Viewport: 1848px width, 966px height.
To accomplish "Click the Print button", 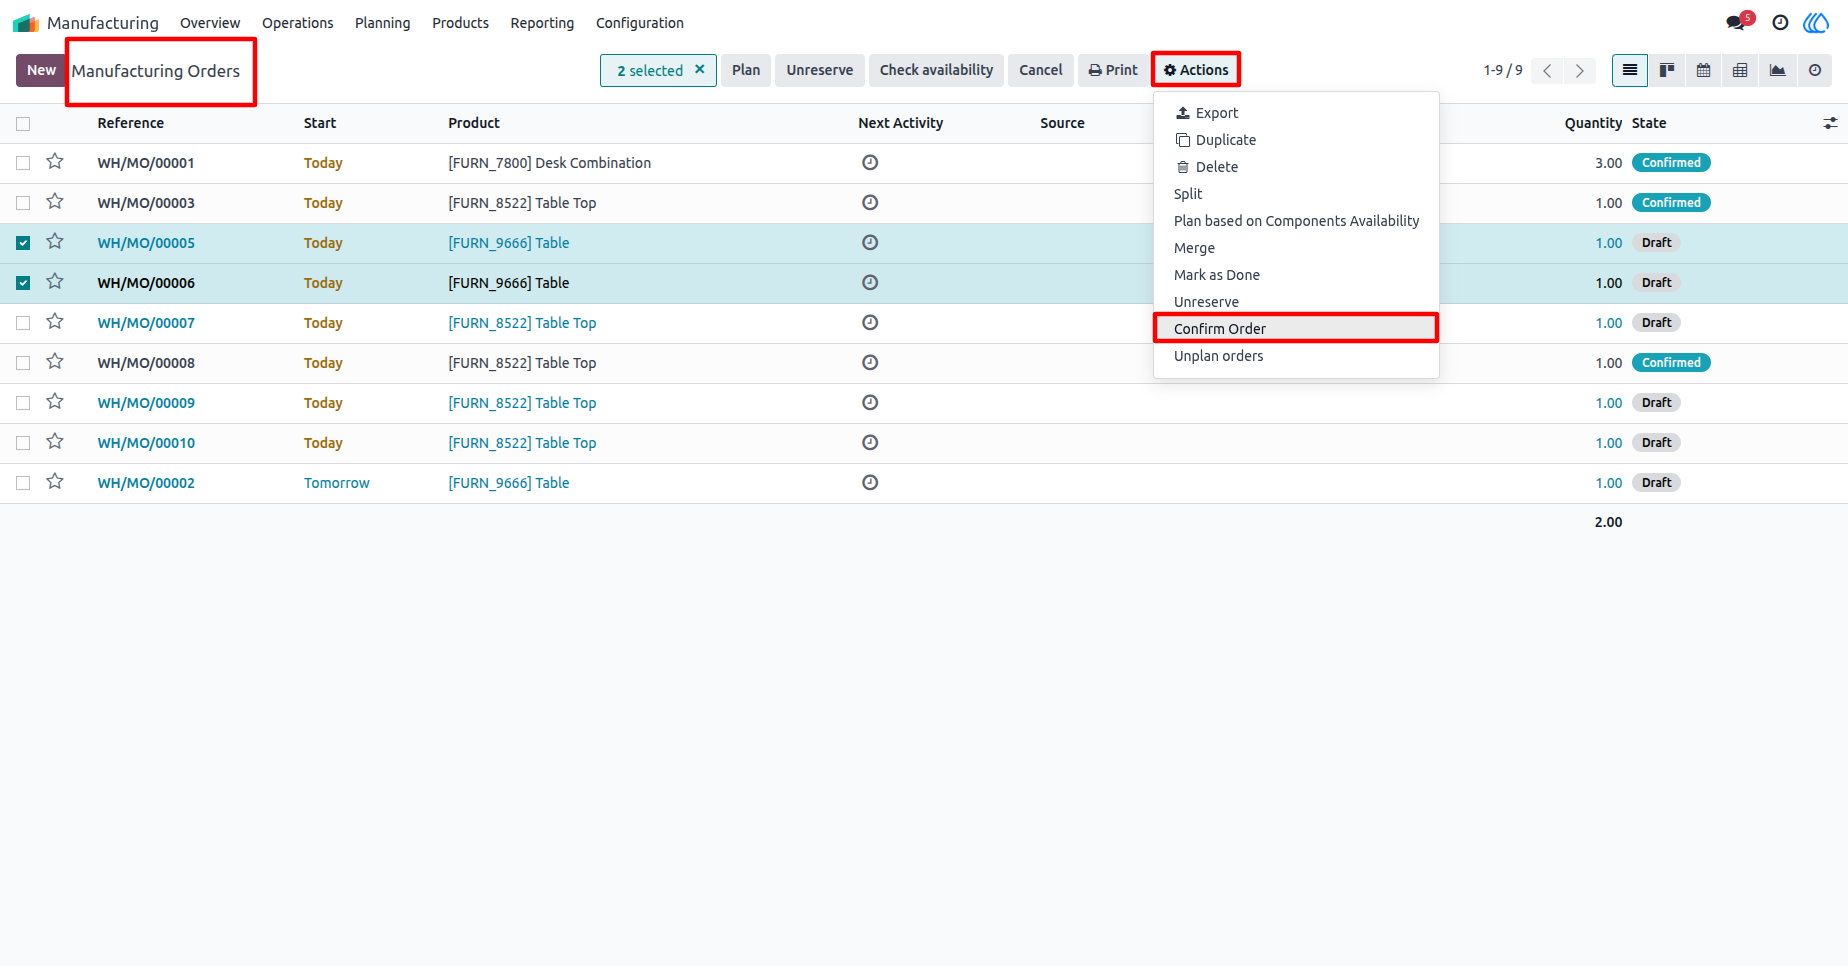I will coord(1113,70).
